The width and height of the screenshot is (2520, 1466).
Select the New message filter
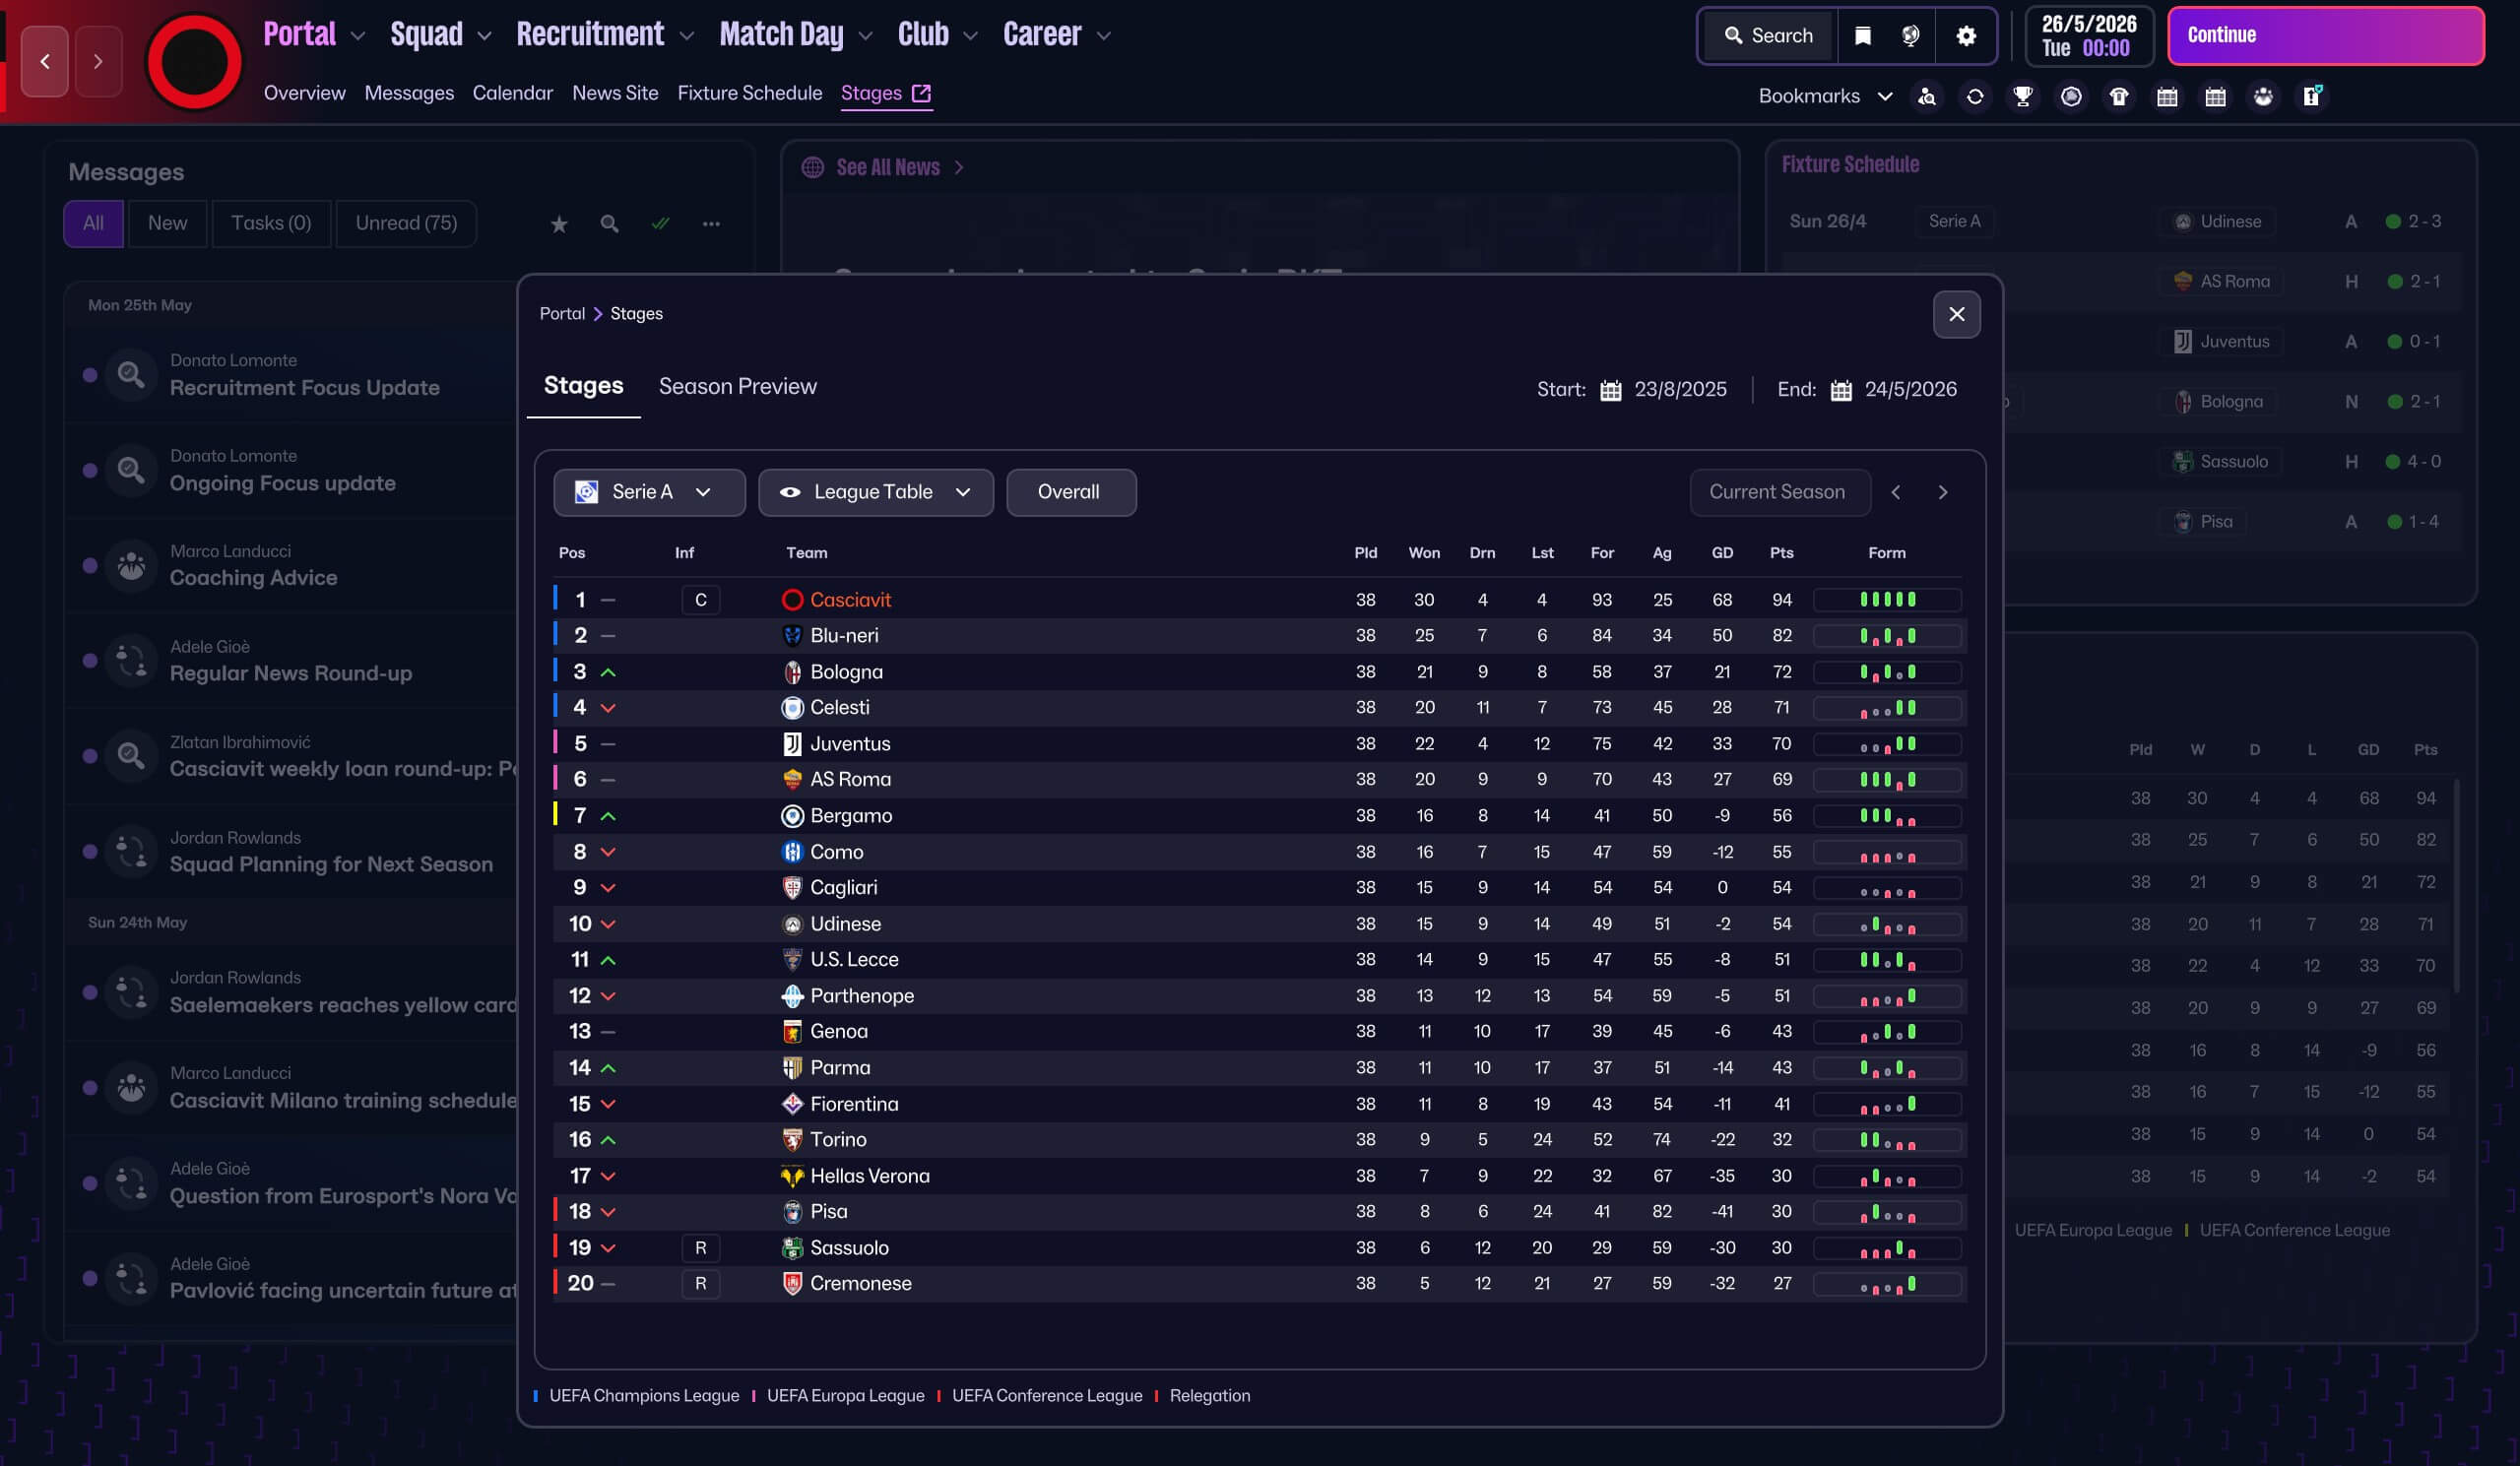[167, 223]
